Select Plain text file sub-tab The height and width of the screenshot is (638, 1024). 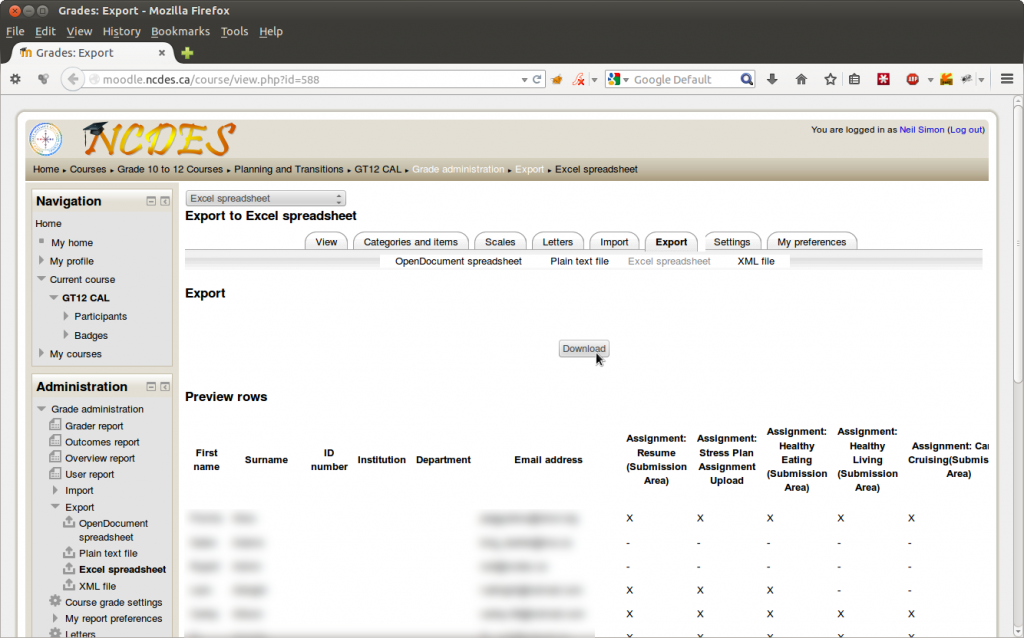click(579, 261)
